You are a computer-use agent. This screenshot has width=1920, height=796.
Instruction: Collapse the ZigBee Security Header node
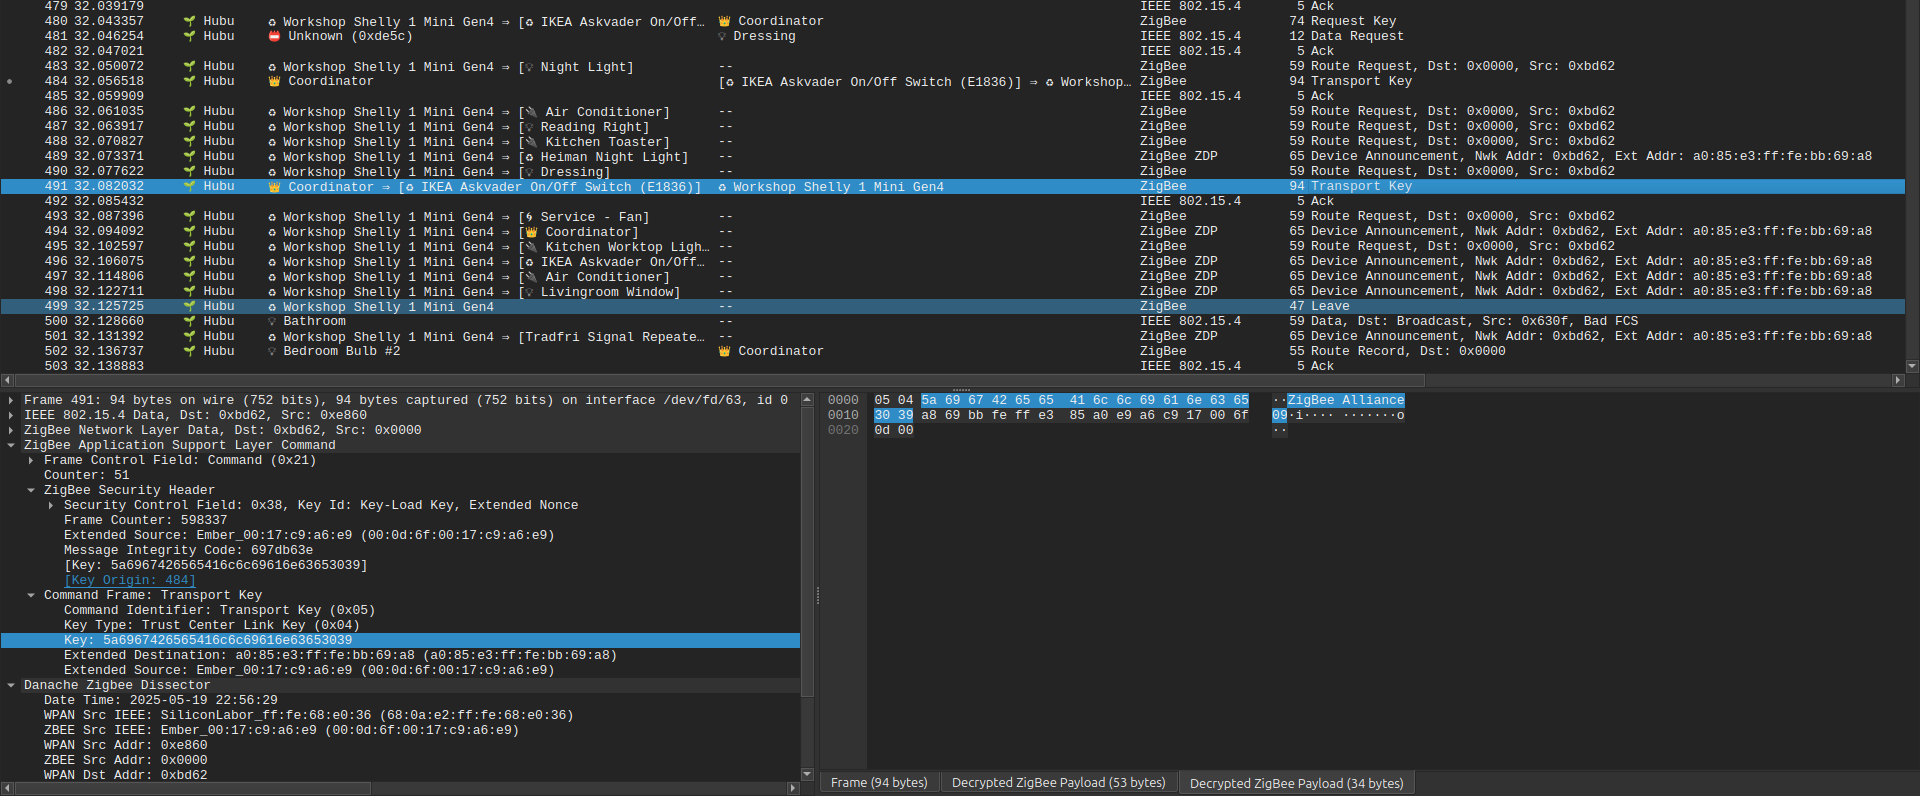(x=31, y=490)
